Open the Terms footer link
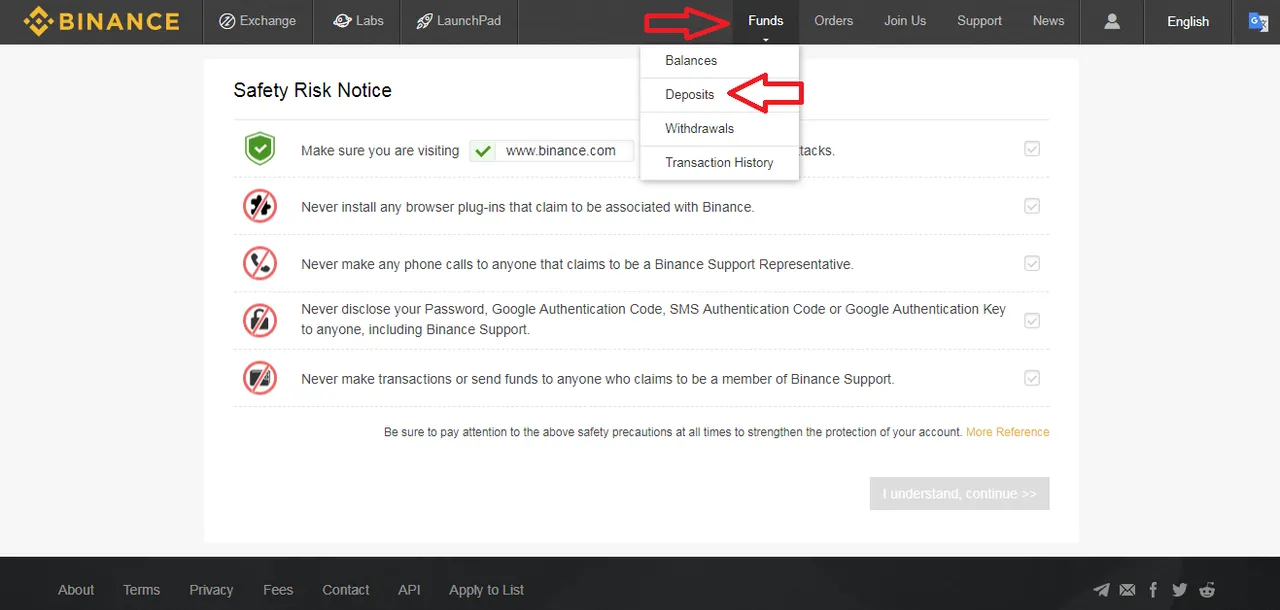 pos(141,590)
